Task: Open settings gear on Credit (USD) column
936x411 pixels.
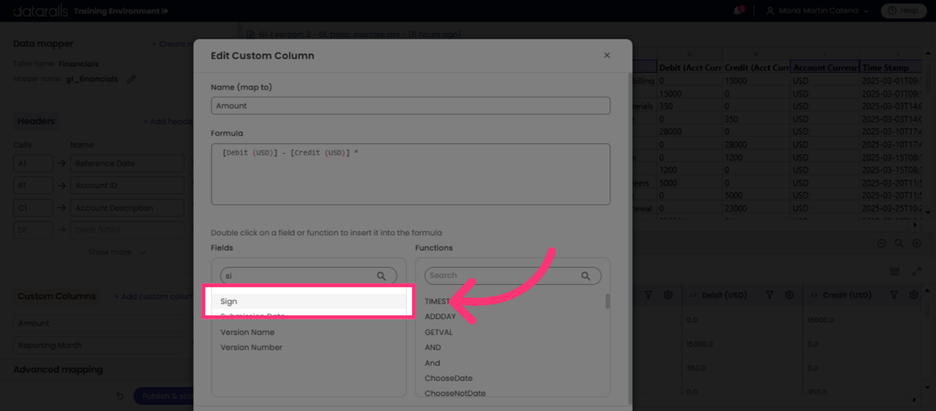Action: (913, 295)
